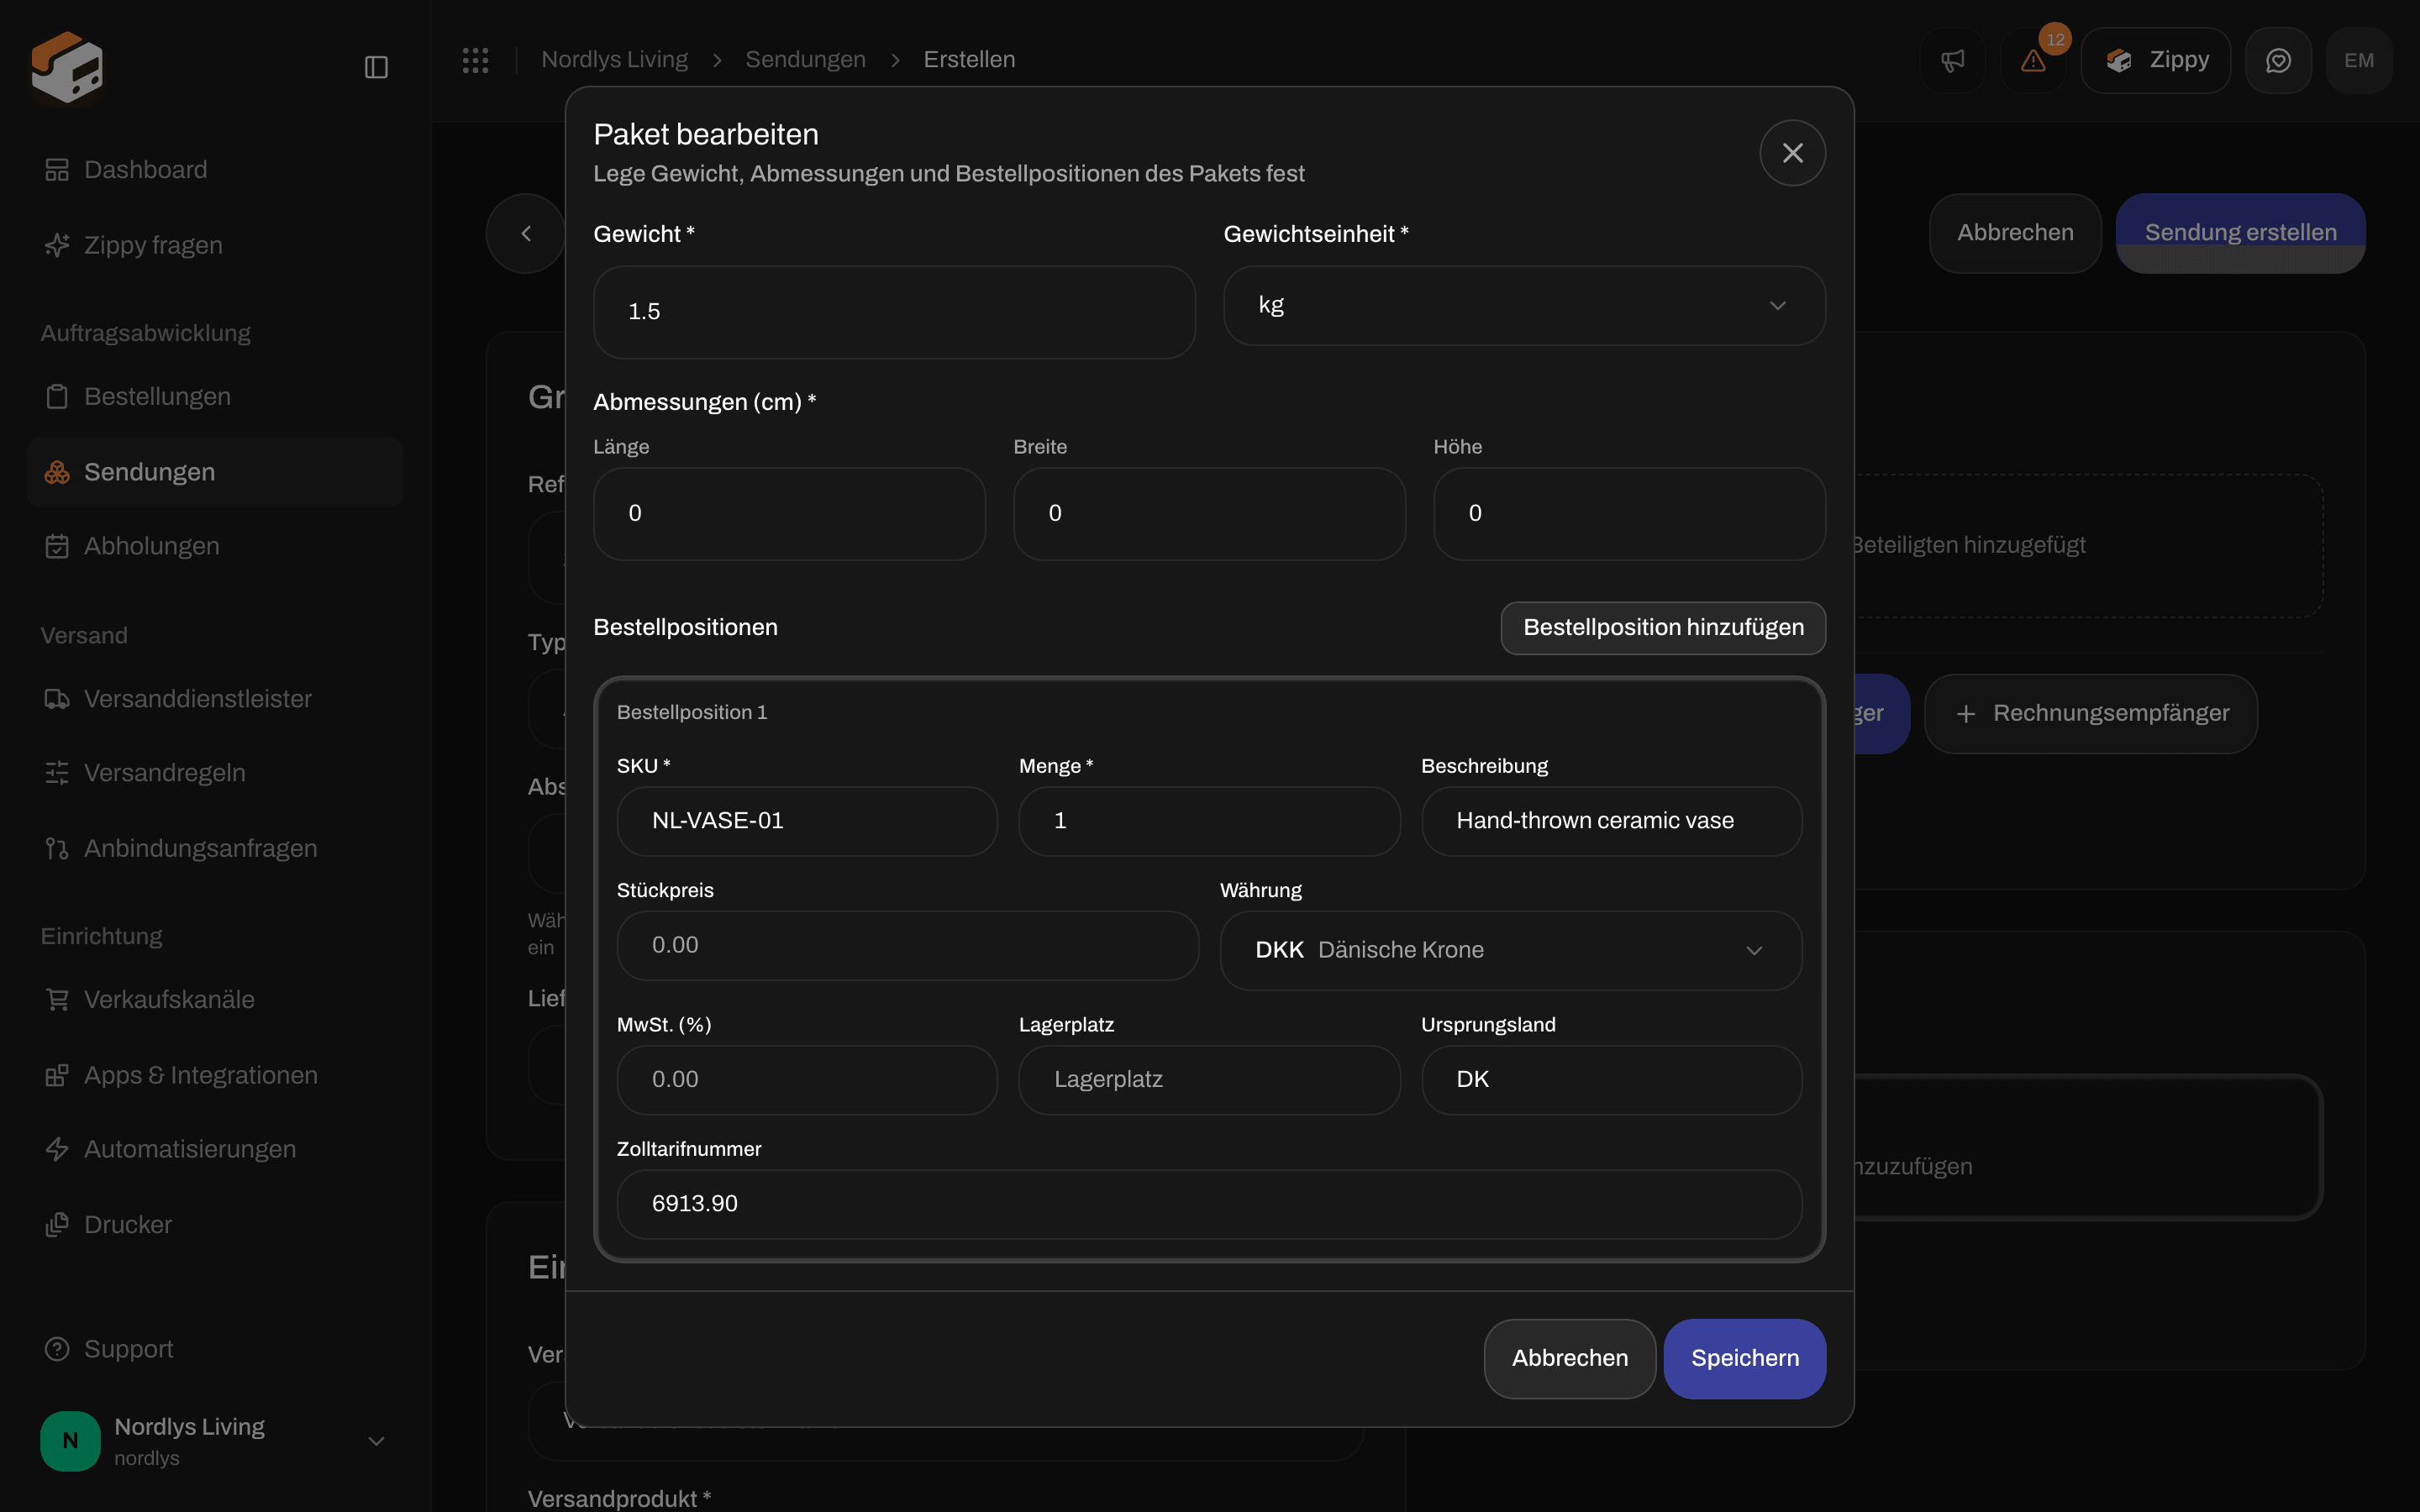Click Bestellposition hinzufügen button
Image resolution: width=2420 pixels, height=1512 pixels.
point(1663,628)
